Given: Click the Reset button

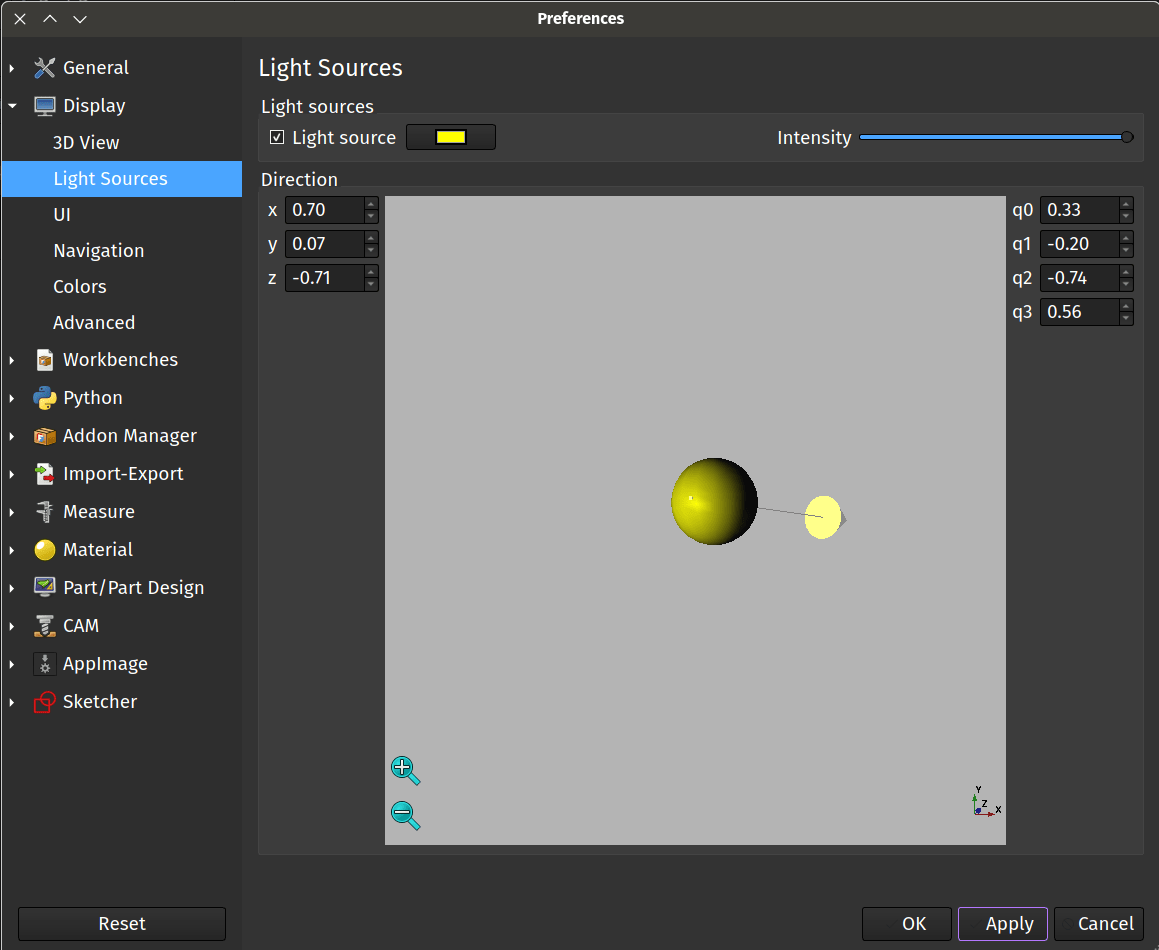Looking at the screenshot, I should (122, 924).
